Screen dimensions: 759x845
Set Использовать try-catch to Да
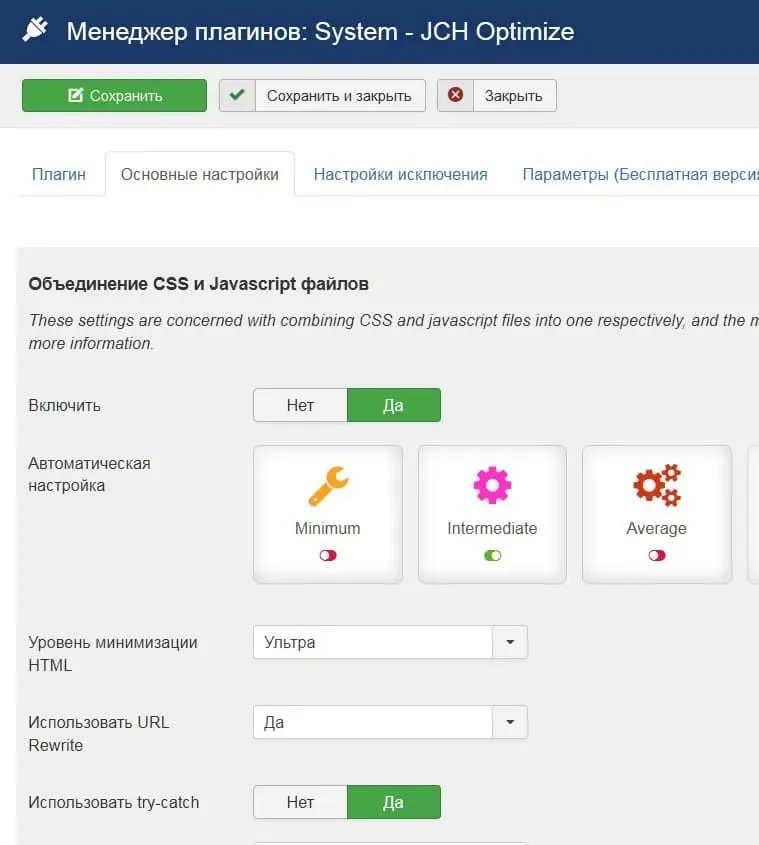(x=394, y=802)
